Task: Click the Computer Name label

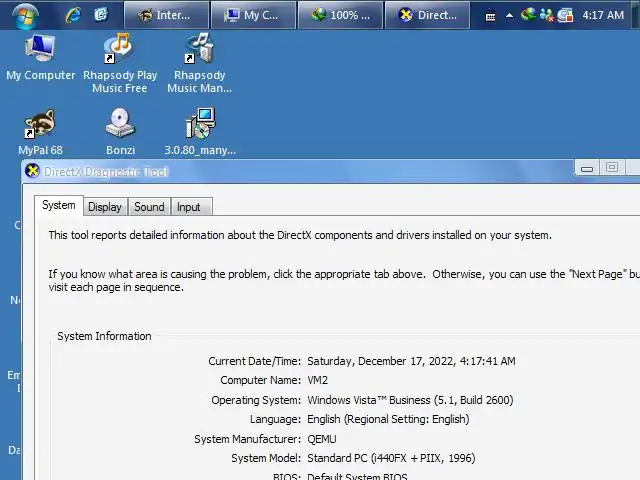Action: click(x=260, y=380)
